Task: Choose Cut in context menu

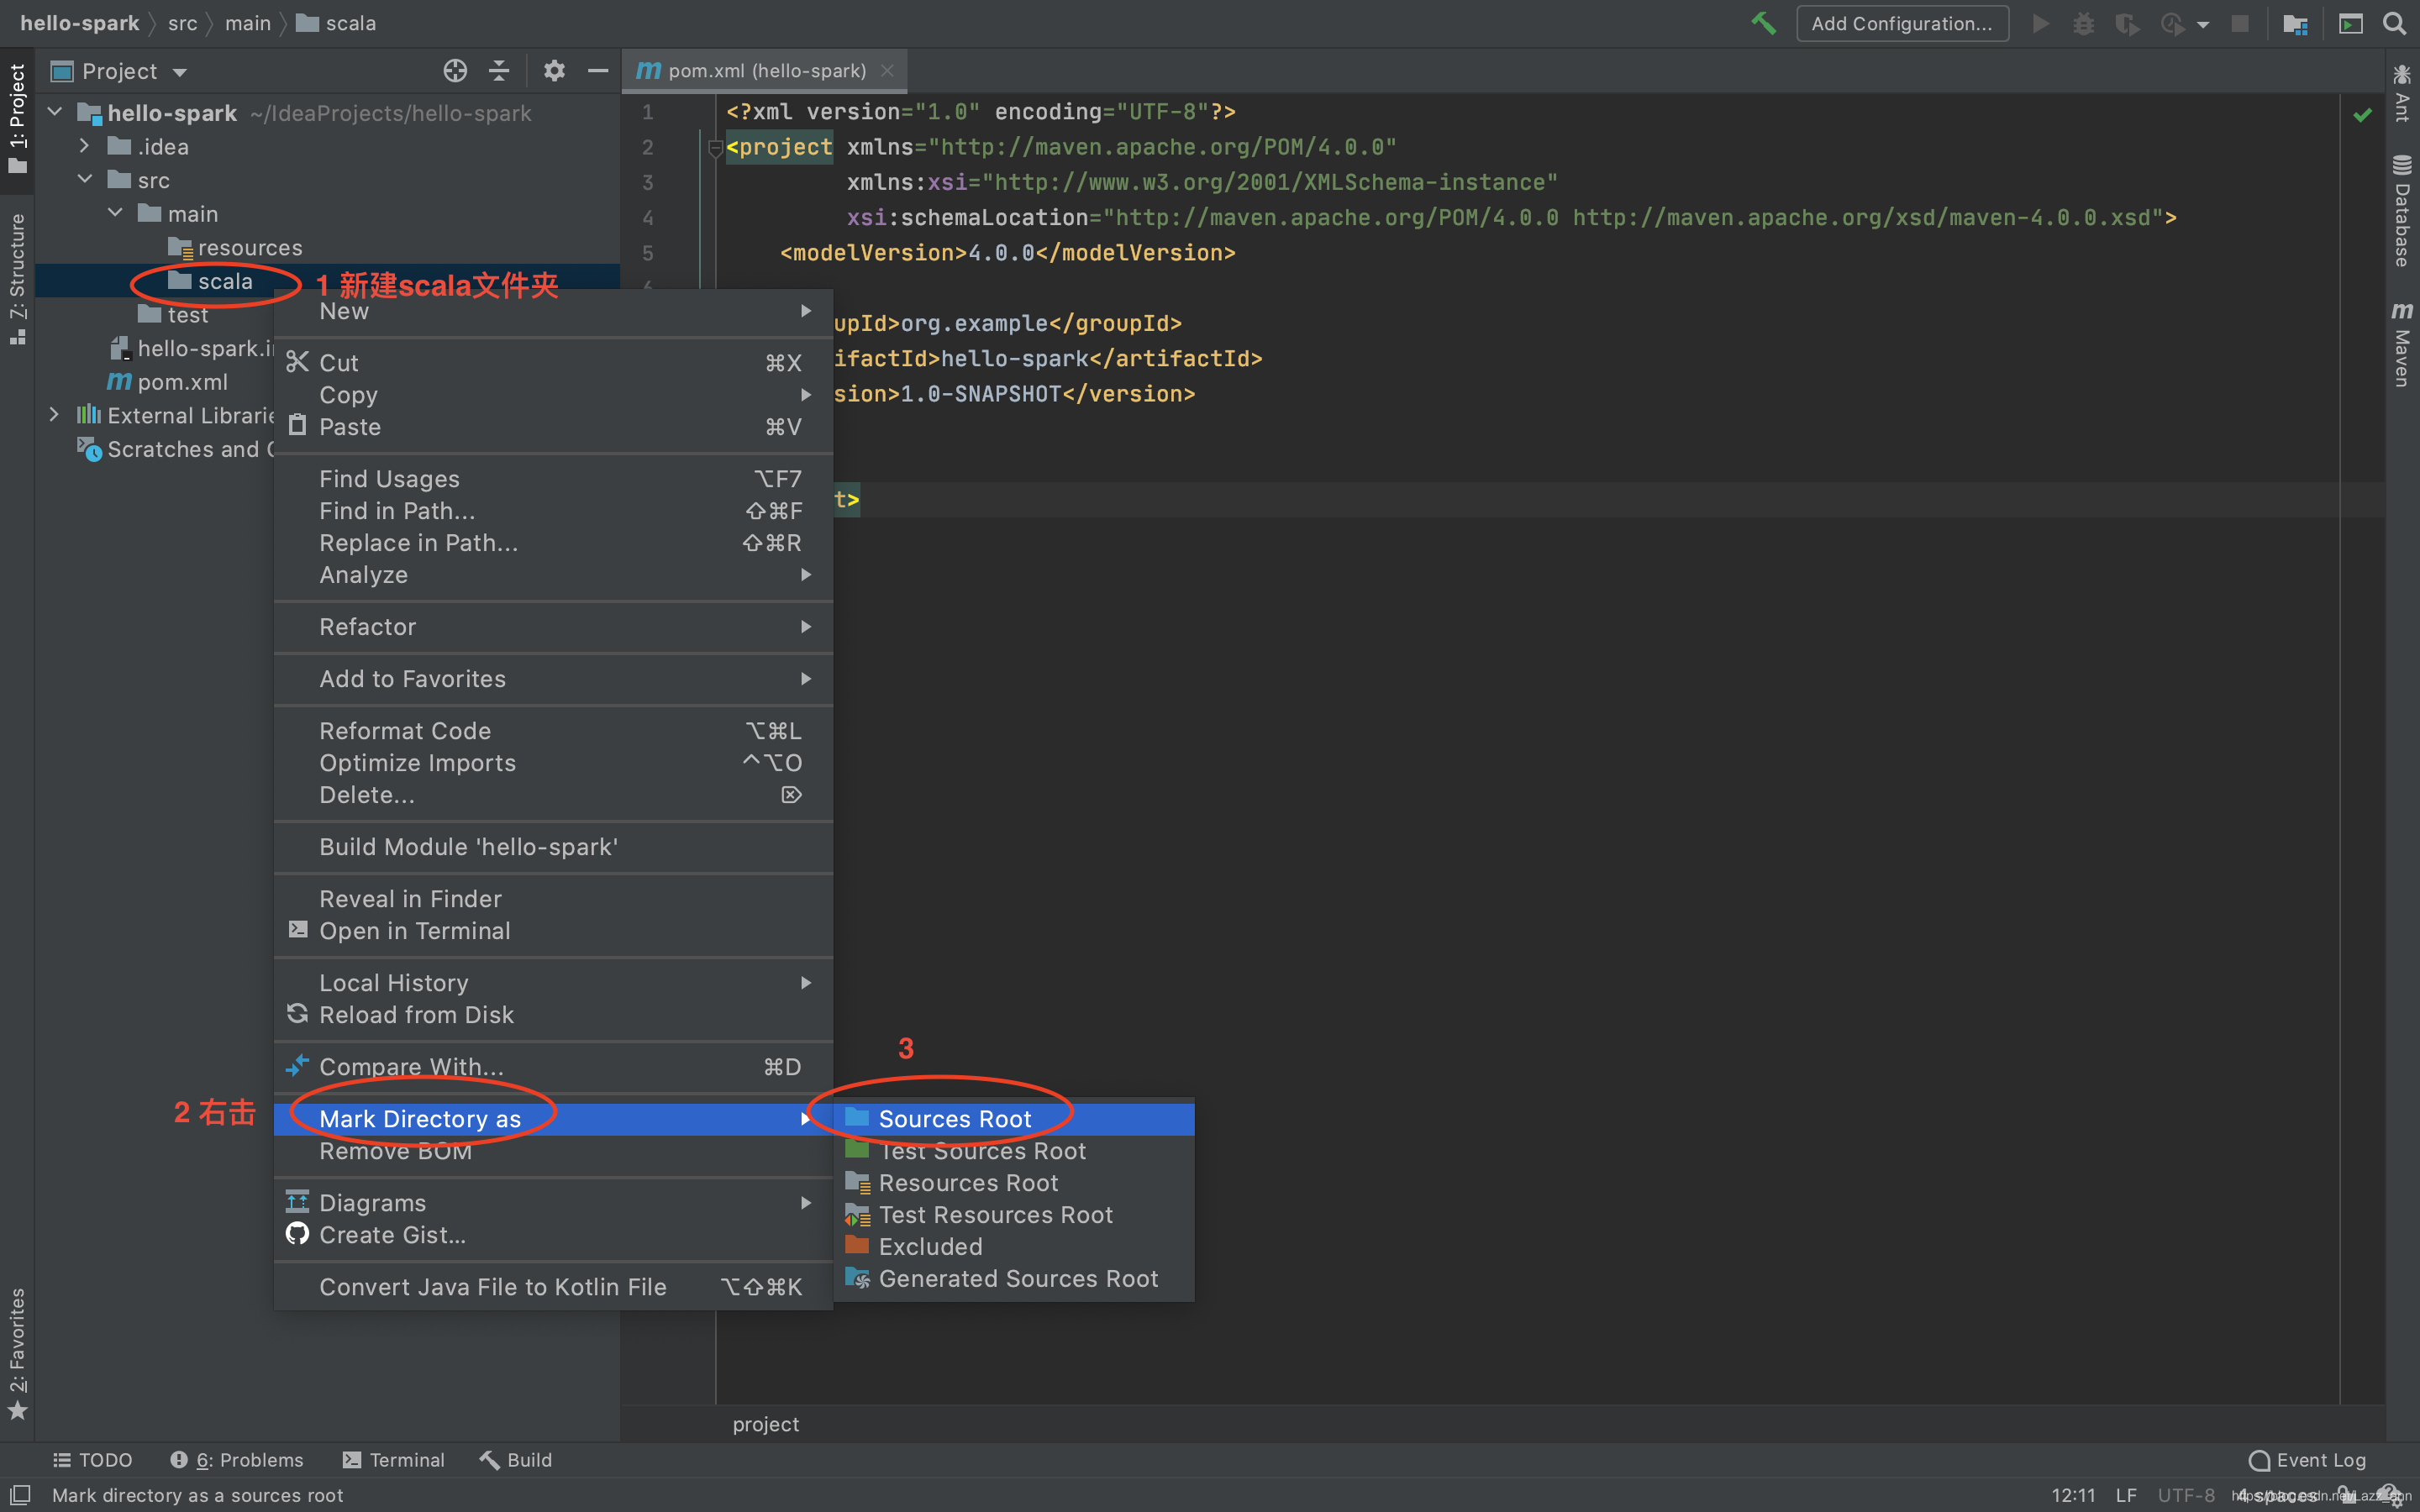Action: [553, 362]
